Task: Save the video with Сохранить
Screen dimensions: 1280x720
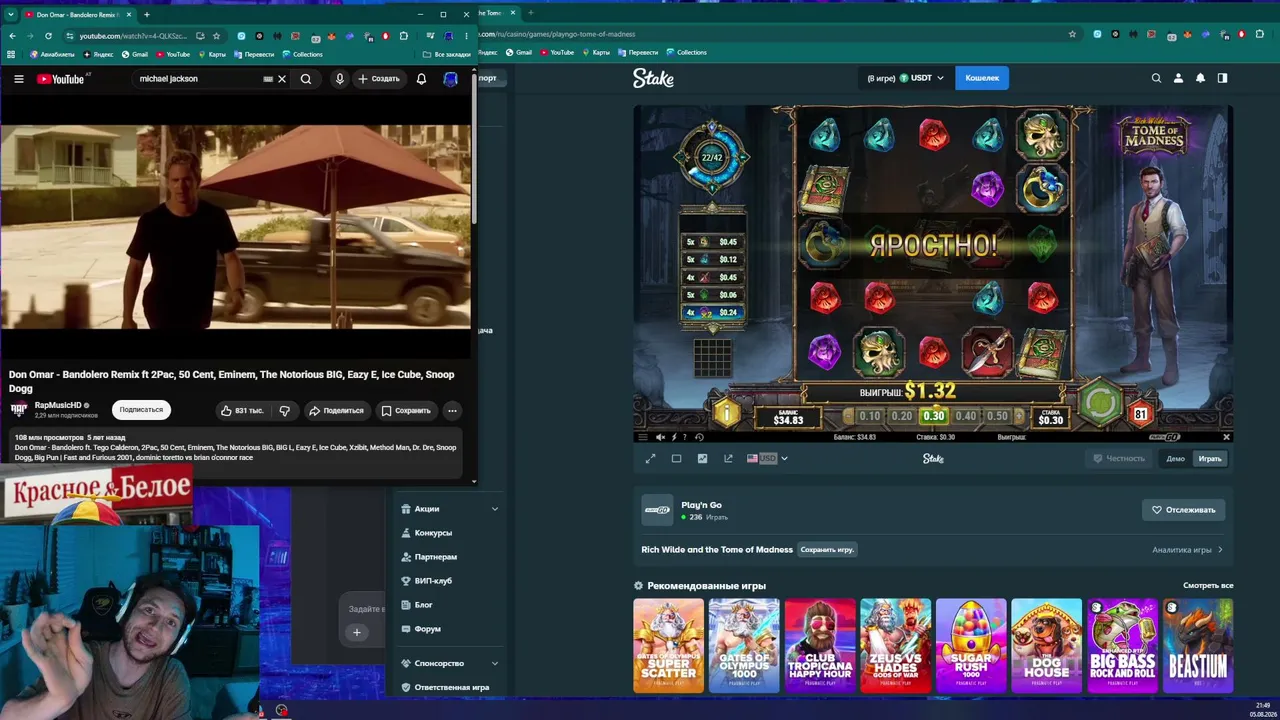Action: [405, 410]
